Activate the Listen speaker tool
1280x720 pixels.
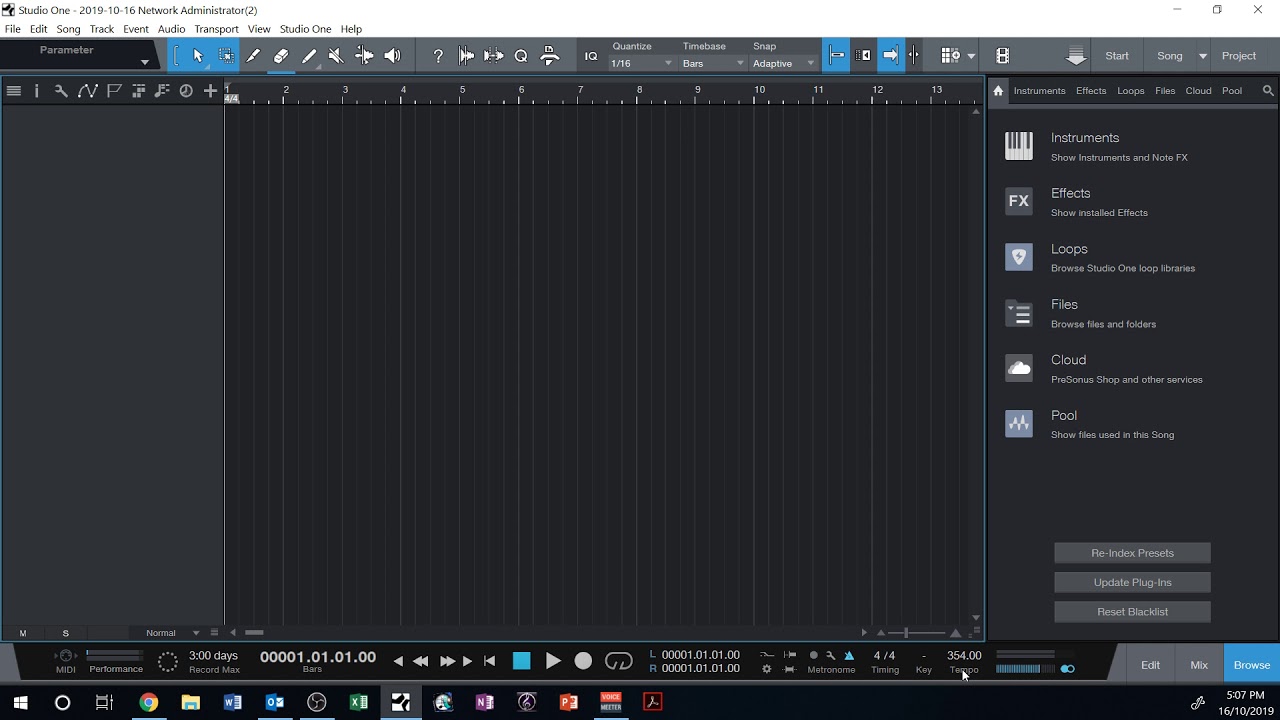[x=392, y=56]
